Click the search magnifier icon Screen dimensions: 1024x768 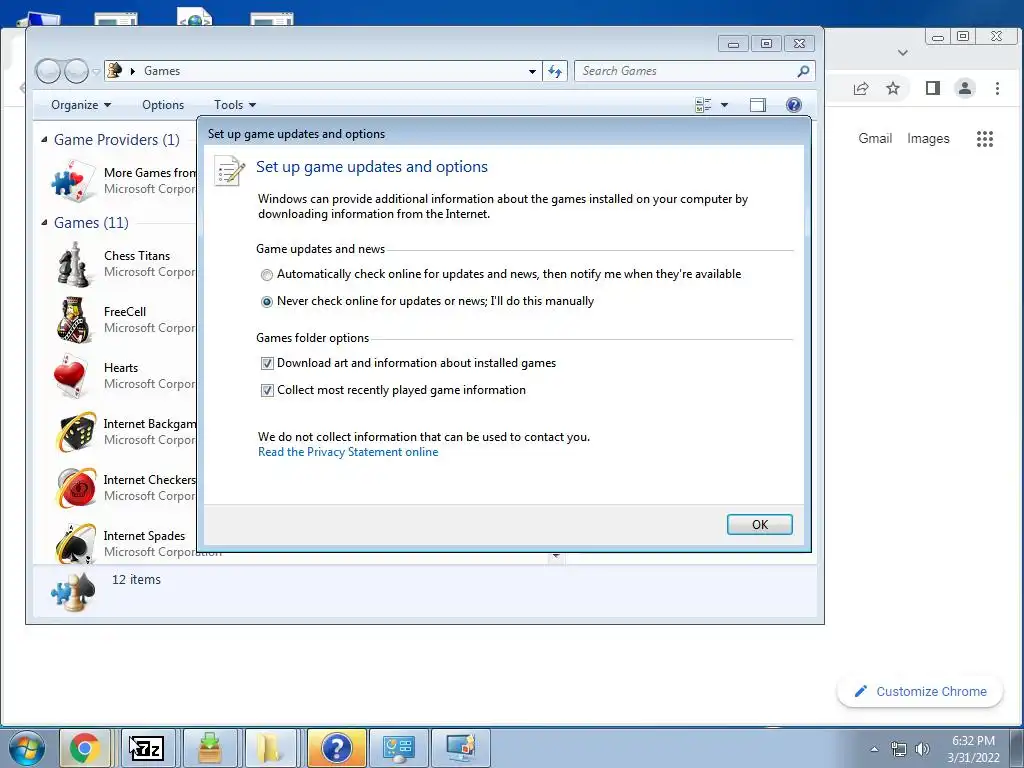click(803, 71)
